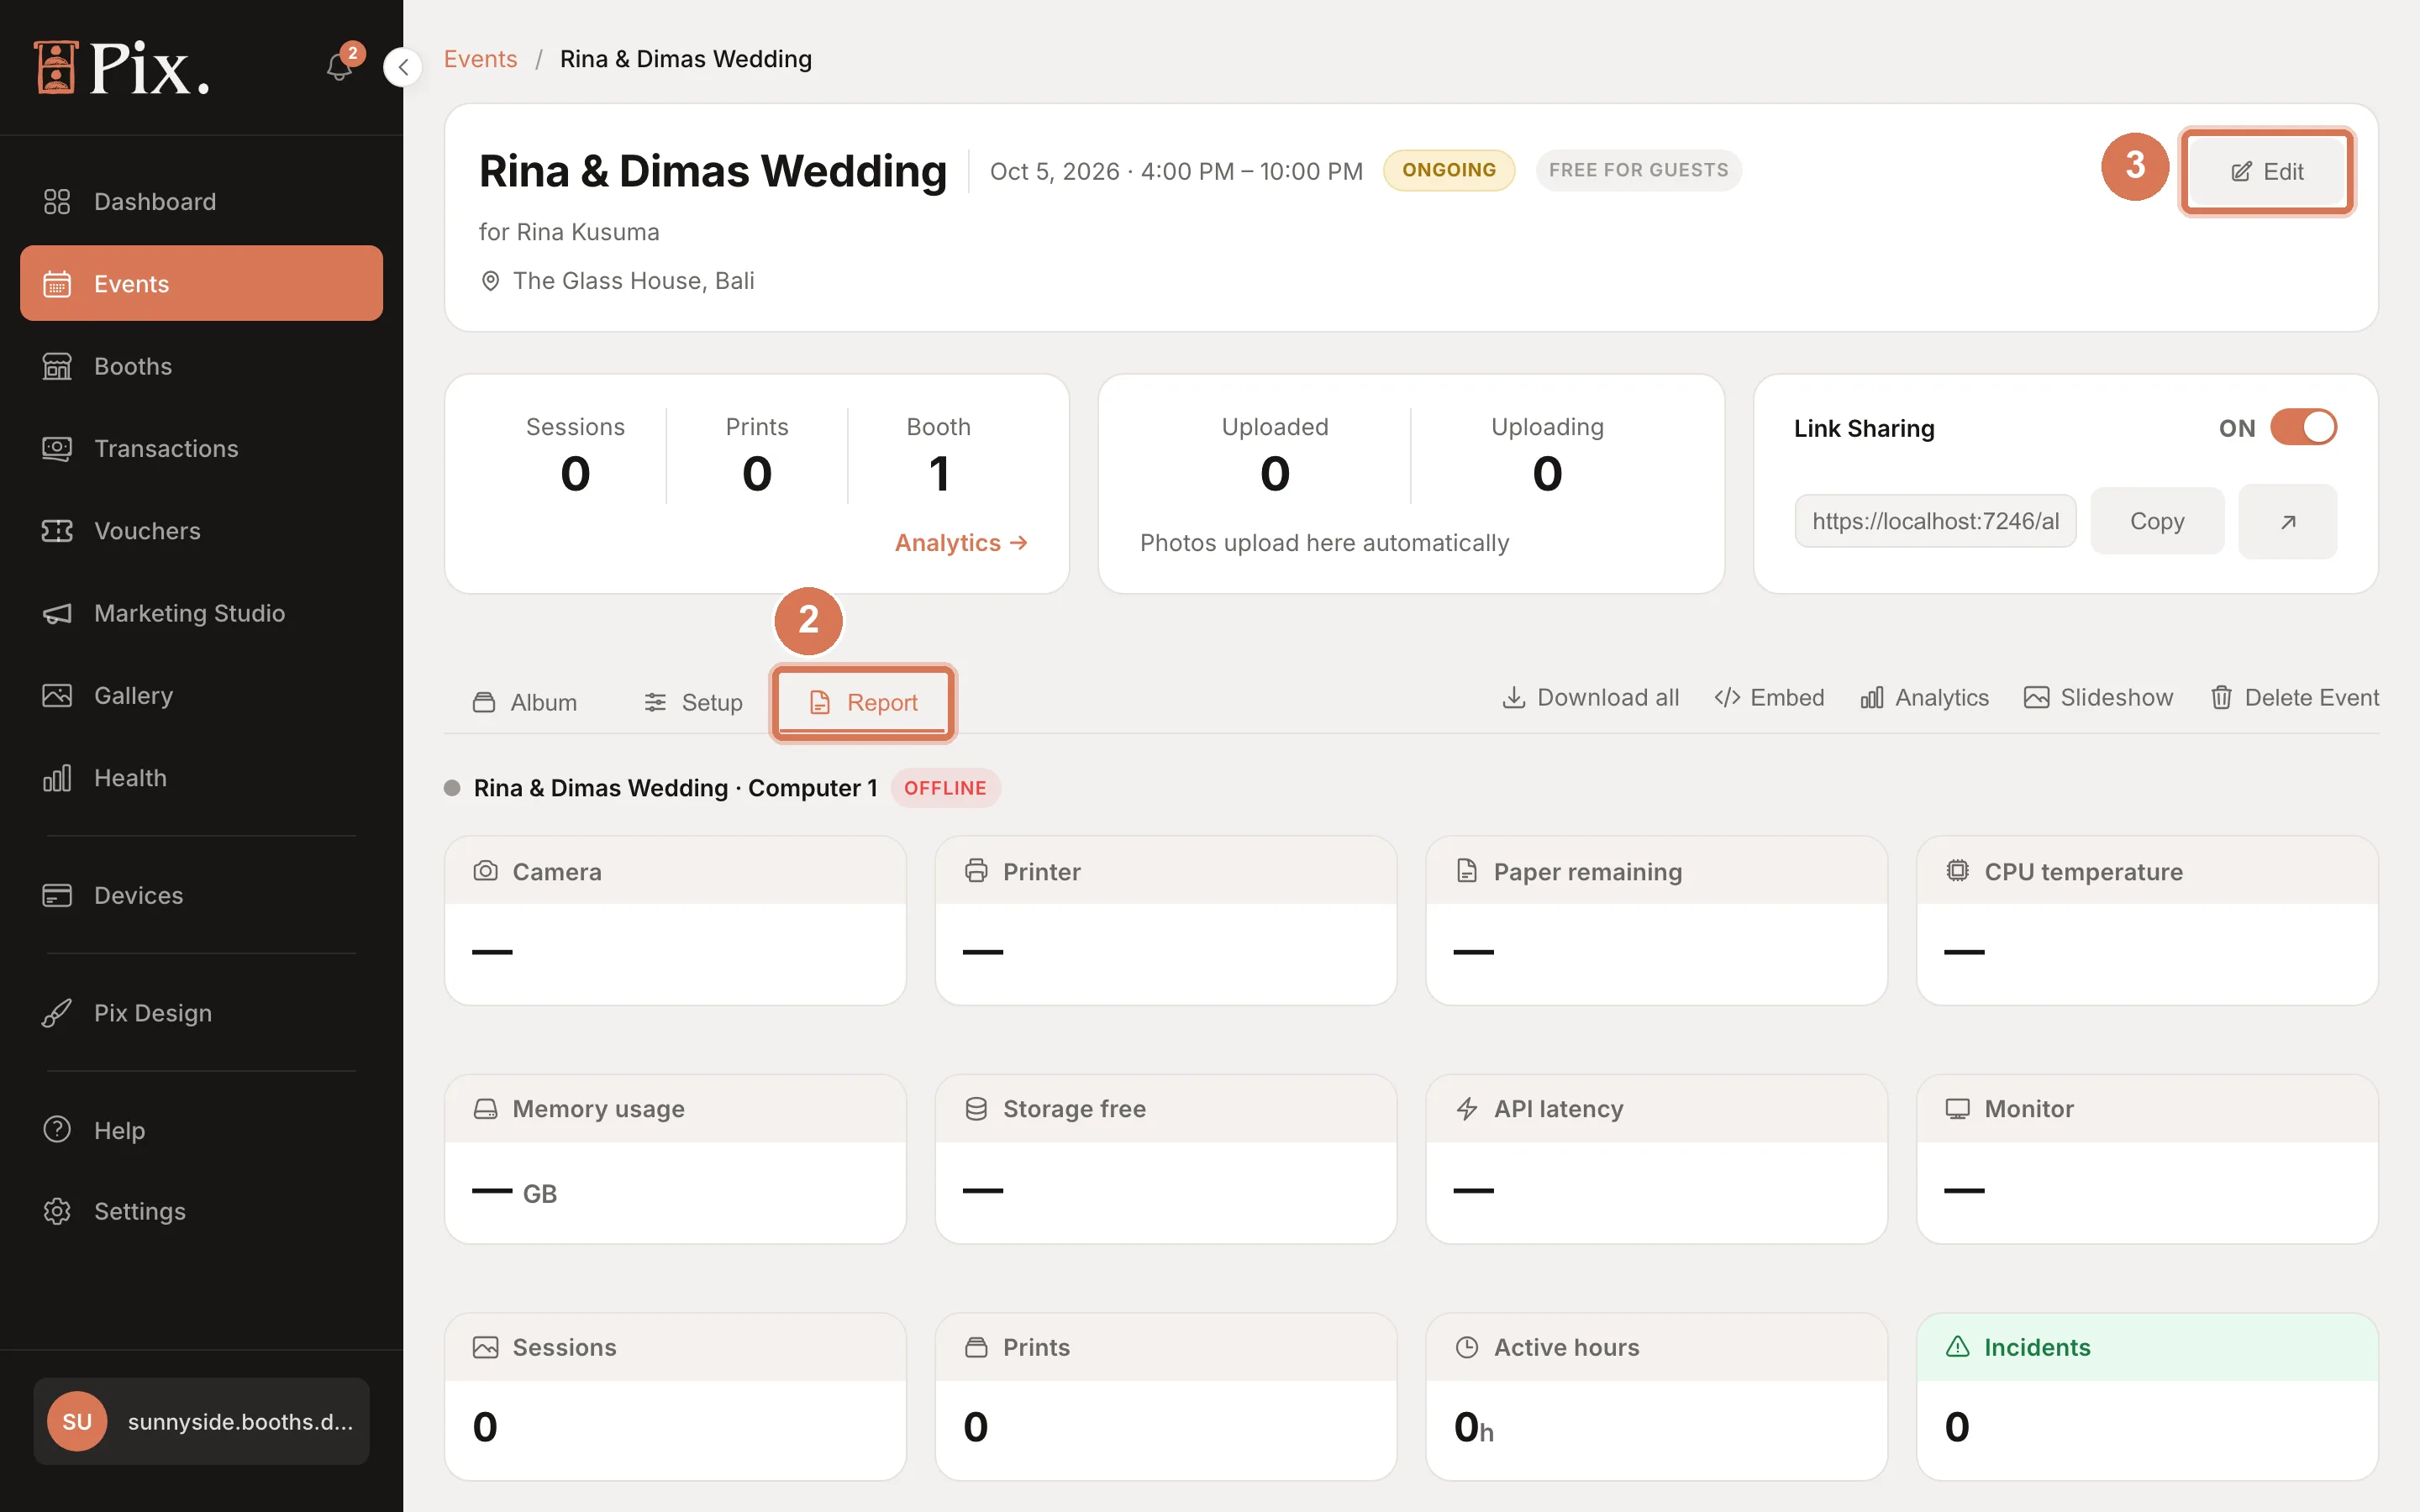Screen dimensions: 2420x1512
Task: Open Dashboard in the sidebar
Action: click(201, 201)
